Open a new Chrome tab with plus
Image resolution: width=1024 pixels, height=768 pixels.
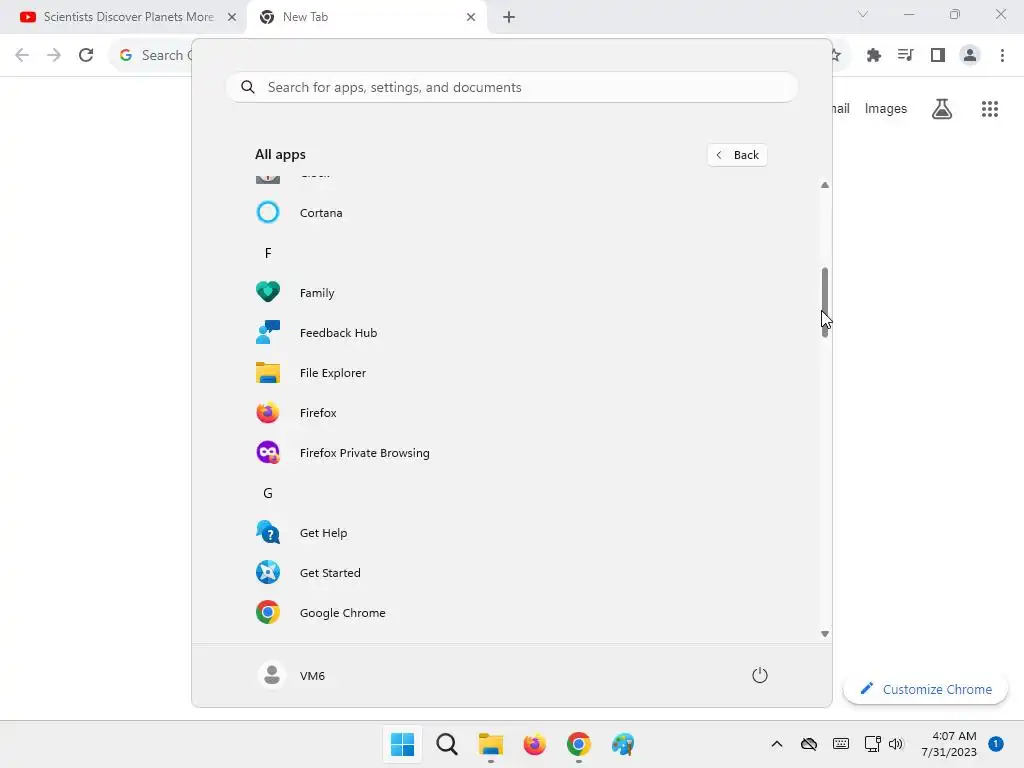click(509, 17)
